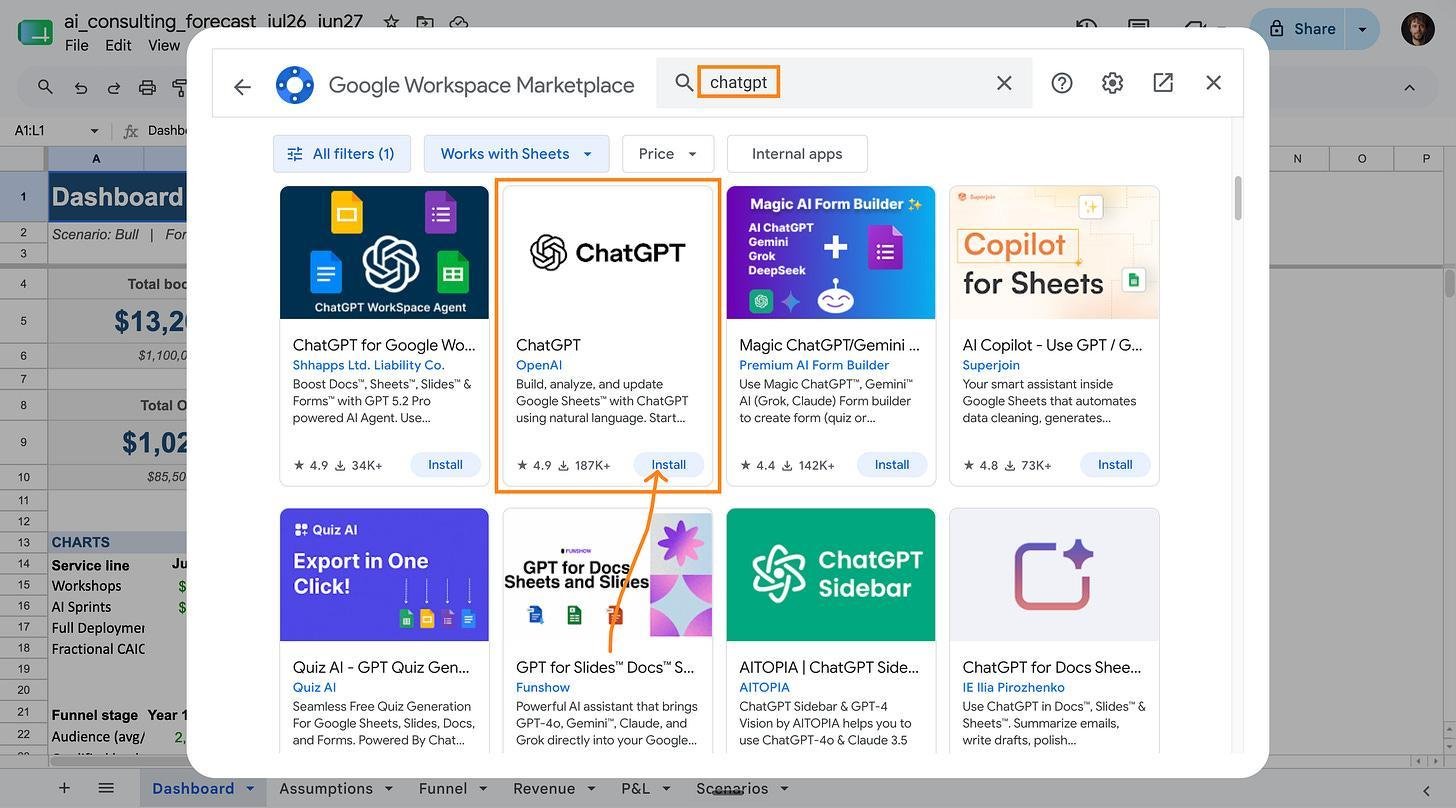Show the side panel with bottom-right chevron
Viewport: 1456px width, 808px height.
coord(1428,790)
